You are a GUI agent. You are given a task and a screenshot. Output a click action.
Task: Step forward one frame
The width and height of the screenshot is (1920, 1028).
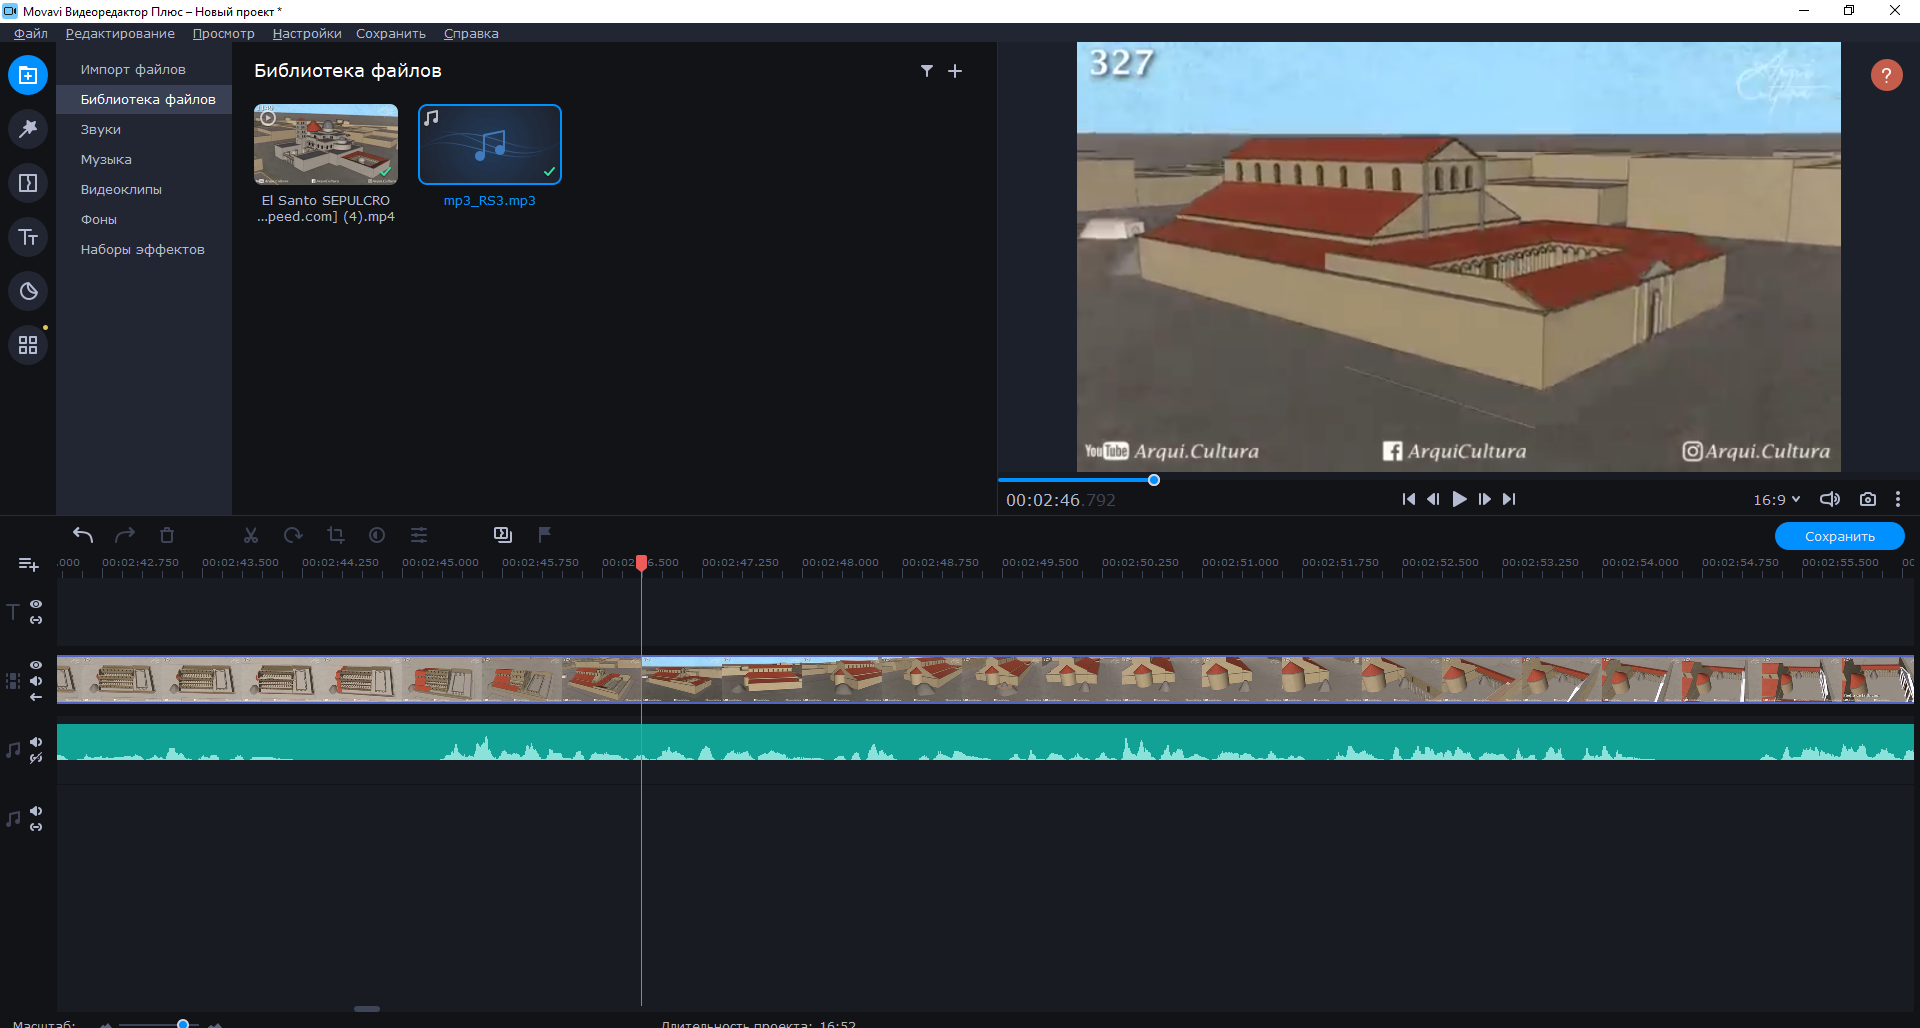click(x=1485, y=499)
